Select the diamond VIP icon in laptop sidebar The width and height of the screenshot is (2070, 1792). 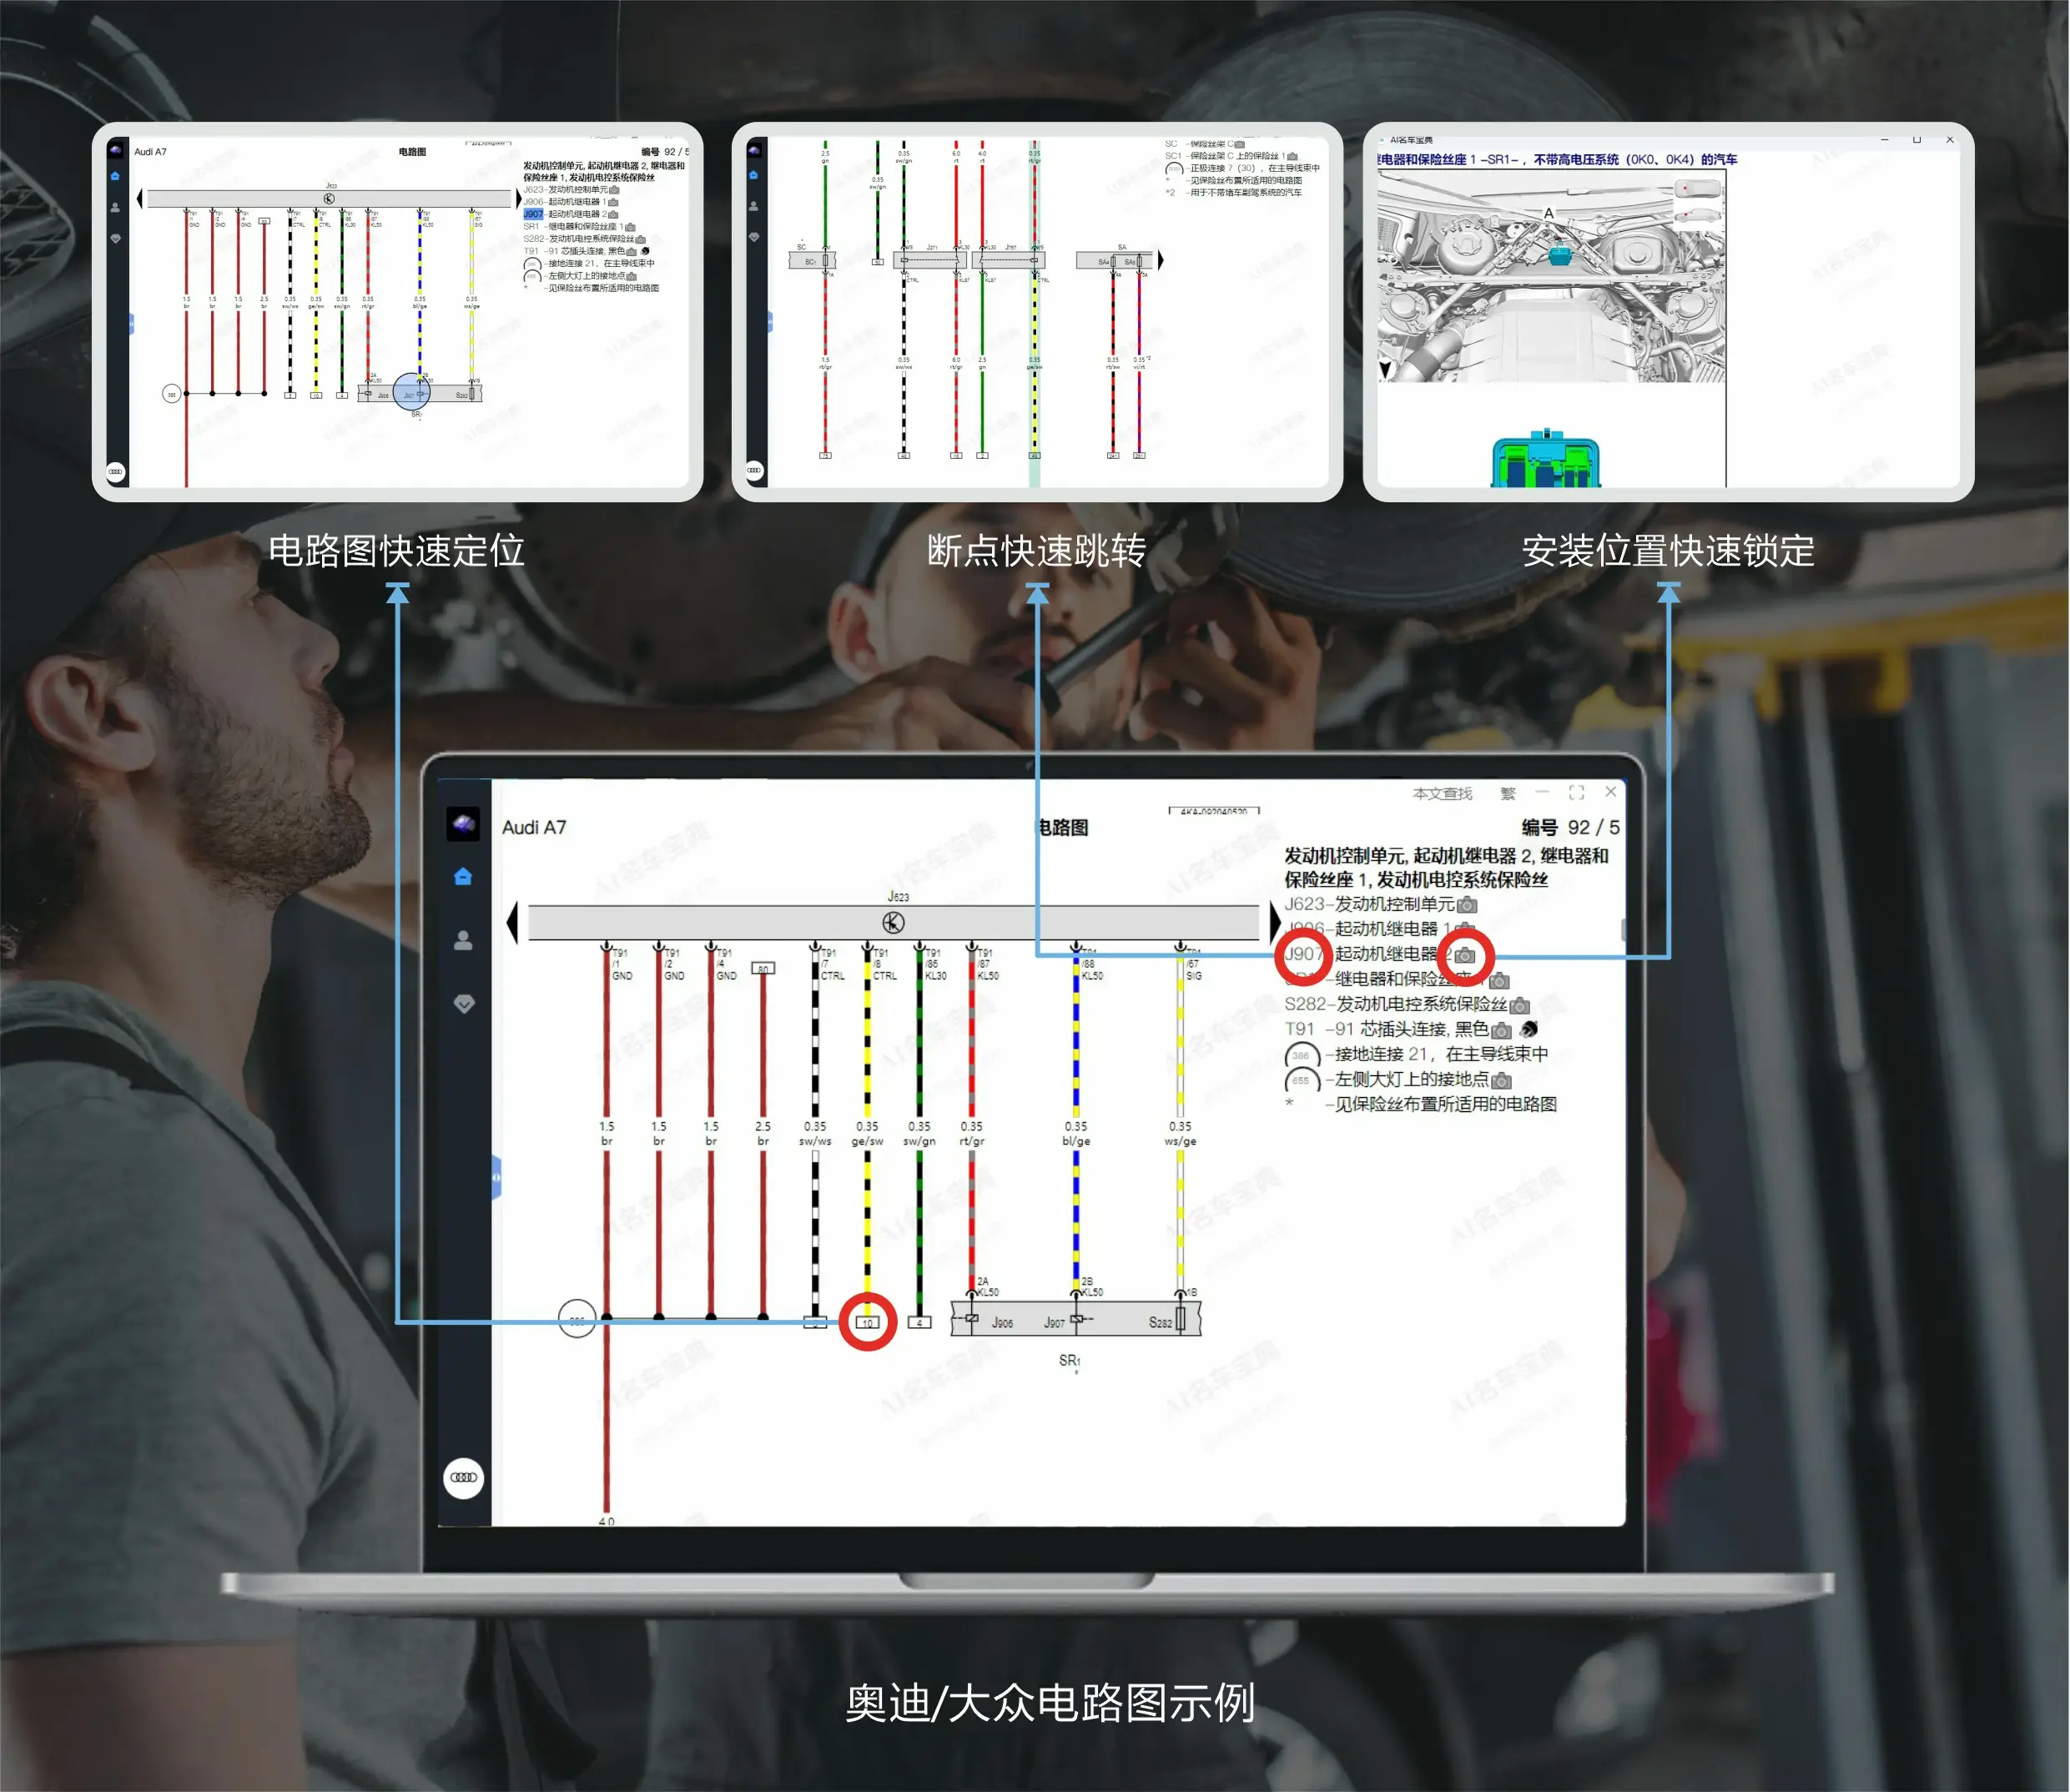[x=464, y=1004]
